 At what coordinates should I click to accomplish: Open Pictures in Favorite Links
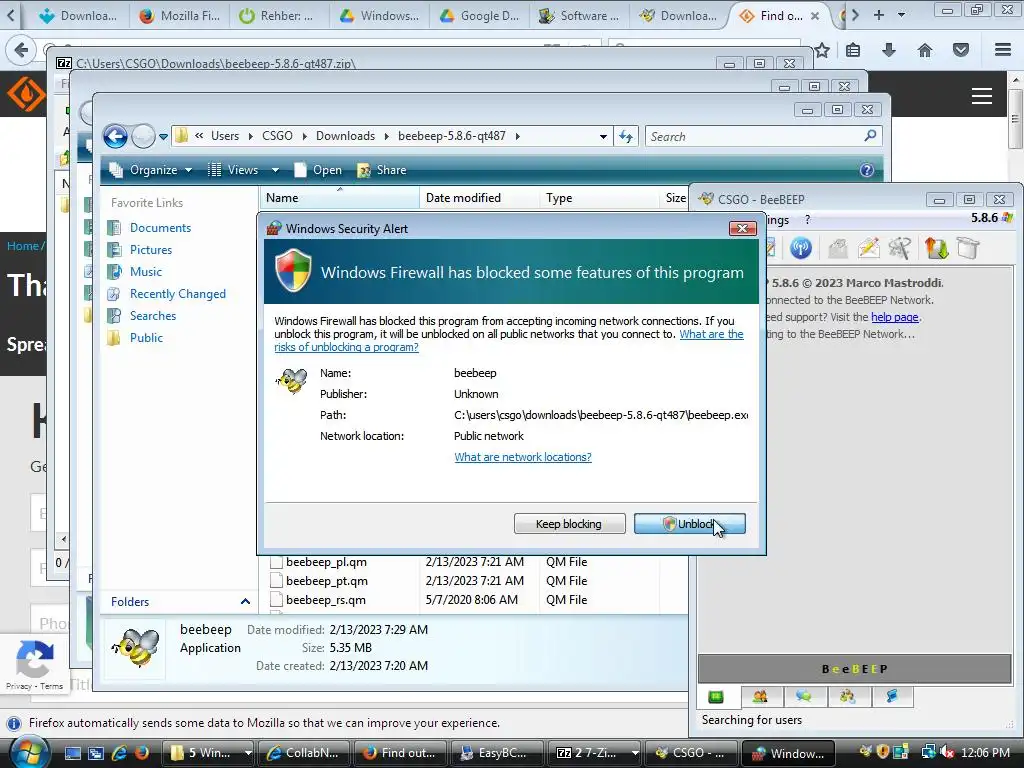click(151, 250)
